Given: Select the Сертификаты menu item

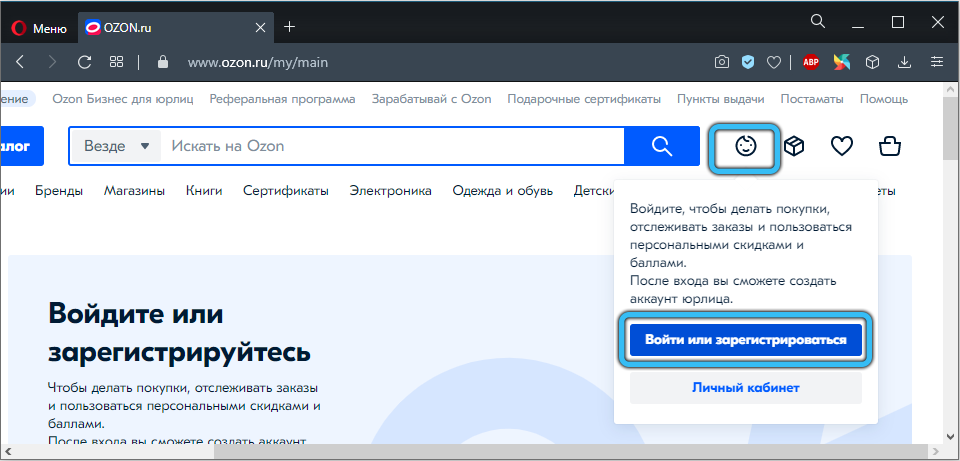Looking at the screenshot, I should tap(286, 191).
